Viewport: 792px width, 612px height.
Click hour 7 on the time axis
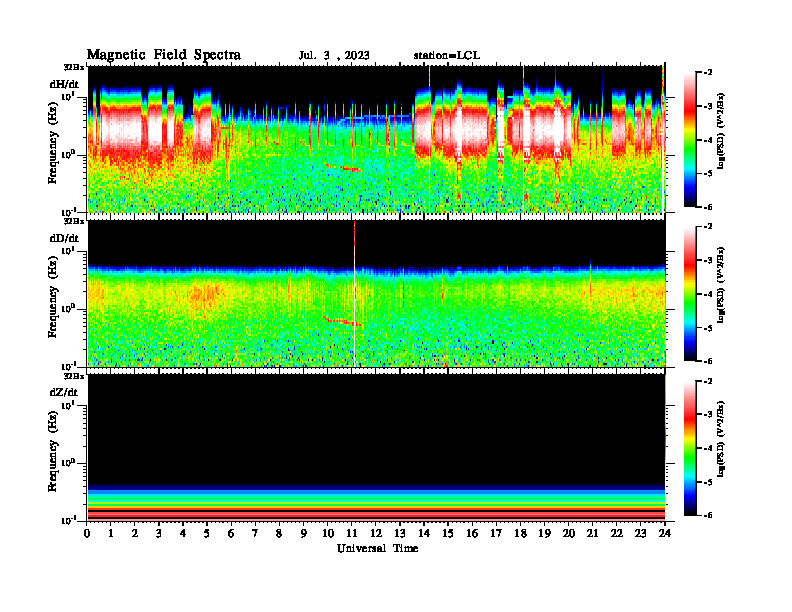[x=256, y=534]
